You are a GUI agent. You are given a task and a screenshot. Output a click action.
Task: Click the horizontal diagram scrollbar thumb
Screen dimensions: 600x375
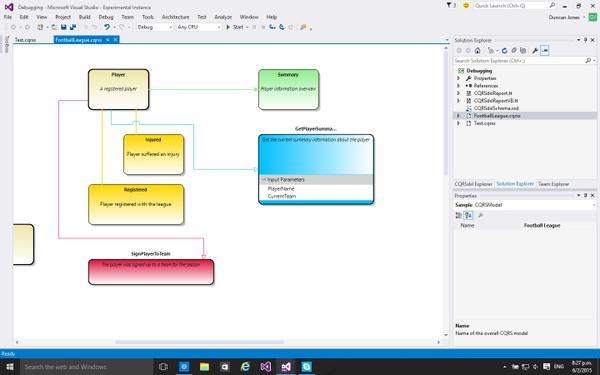(x=199, y=342)
